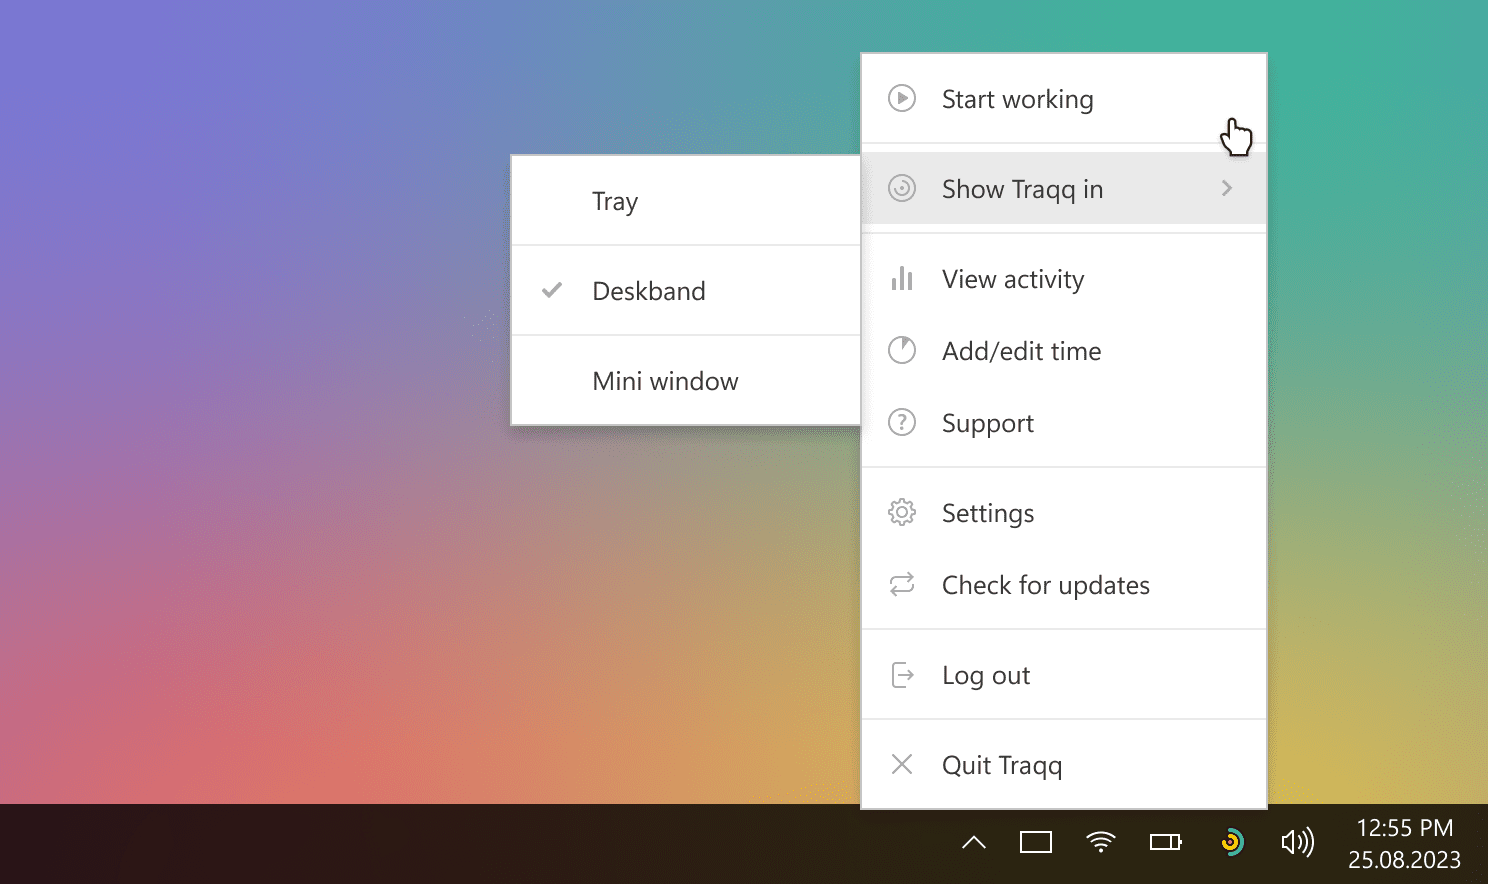Select Tray in the Show Traqq in submenu
Viewport: 1488px width, 884px height.
(686, 201)
